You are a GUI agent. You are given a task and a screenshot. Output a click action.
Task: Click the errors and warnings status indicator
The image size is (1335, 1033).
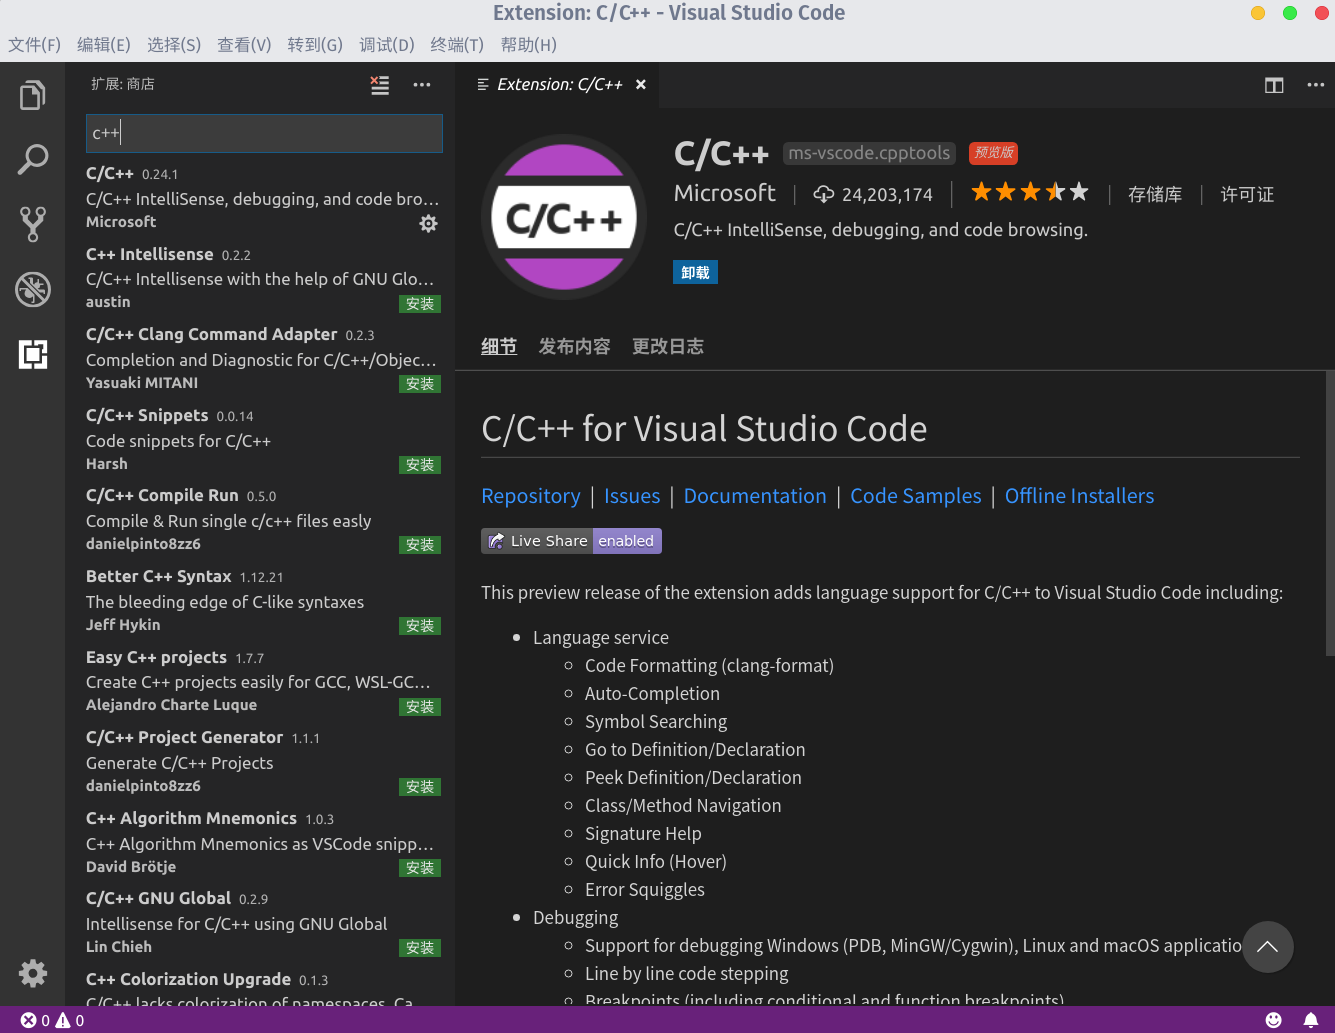(53, 1020)
